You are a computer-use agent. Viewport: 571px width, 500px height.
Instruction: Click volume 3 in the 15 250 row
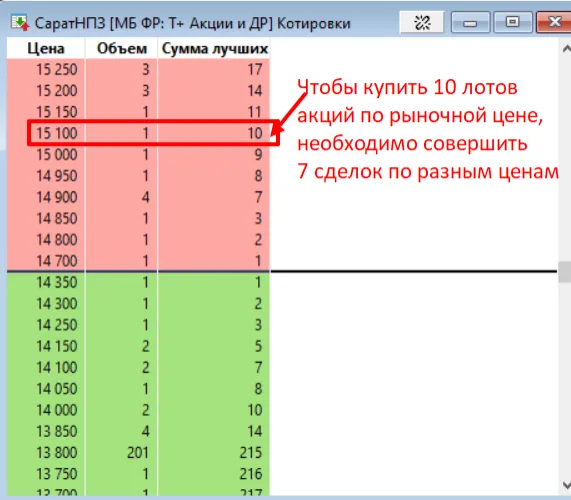[146, 69]
